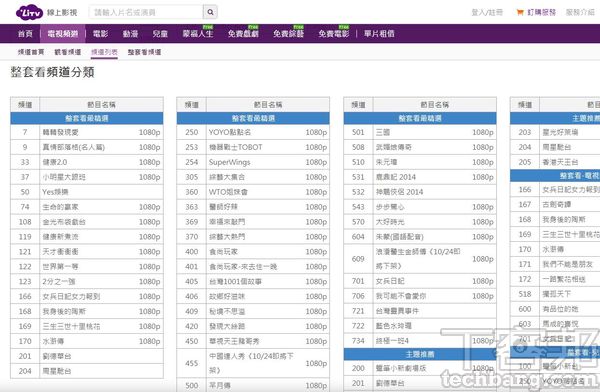Click channel 360 WTO姐妹會 entry
600x392 pixels.
click(x=253, y=192)
